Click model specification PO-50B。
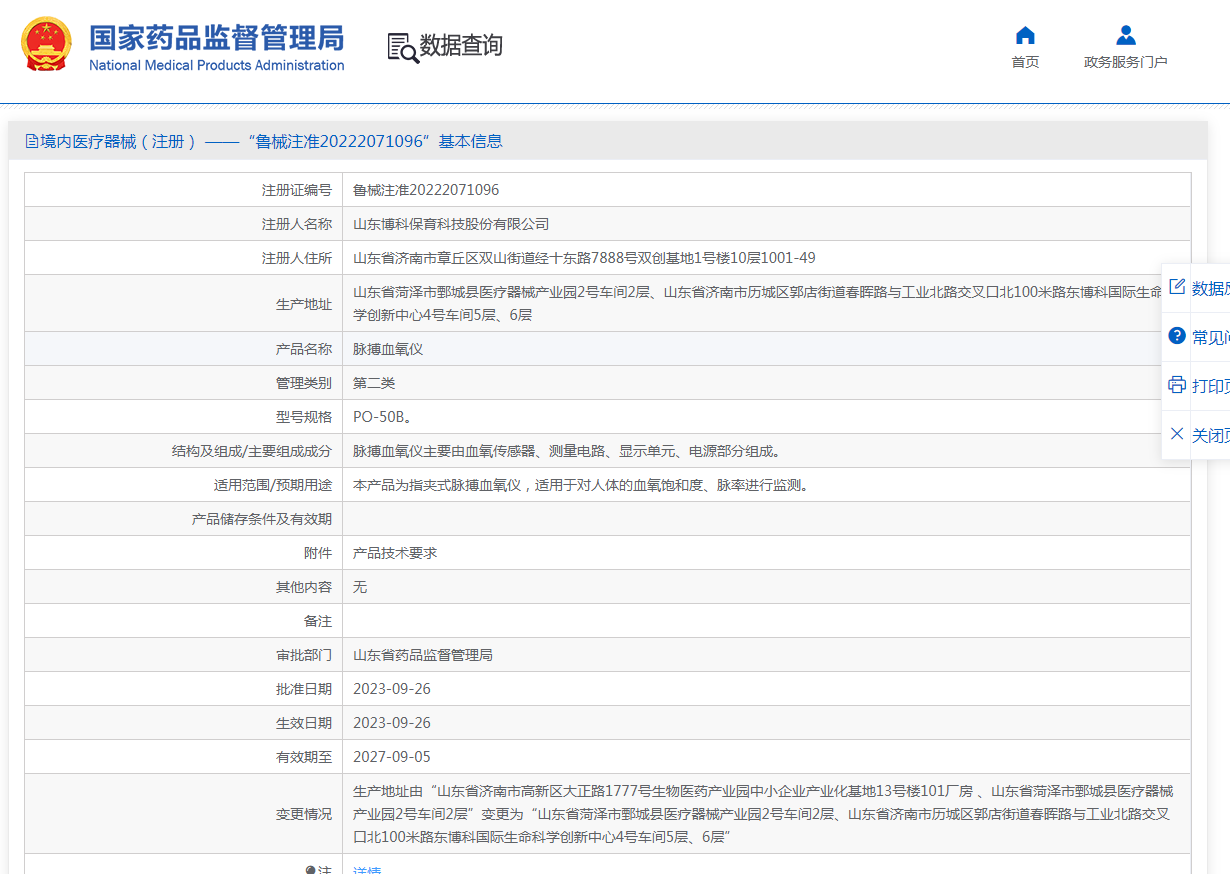Screen dimensions: 1230x874 pos(382,417)
